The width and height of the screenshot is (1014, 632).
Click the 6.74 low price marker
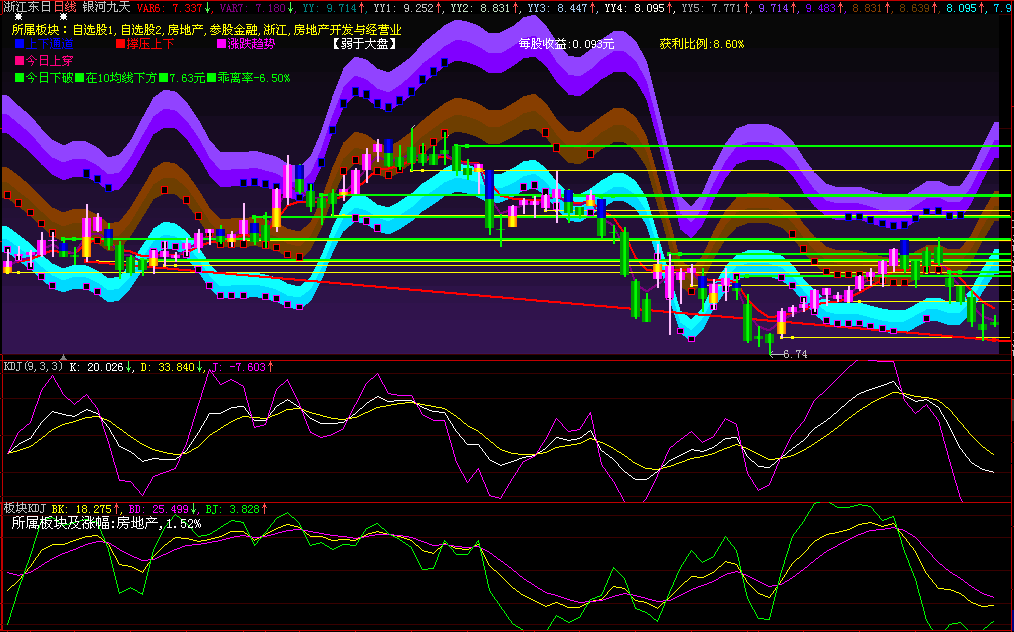coord(795,354)
